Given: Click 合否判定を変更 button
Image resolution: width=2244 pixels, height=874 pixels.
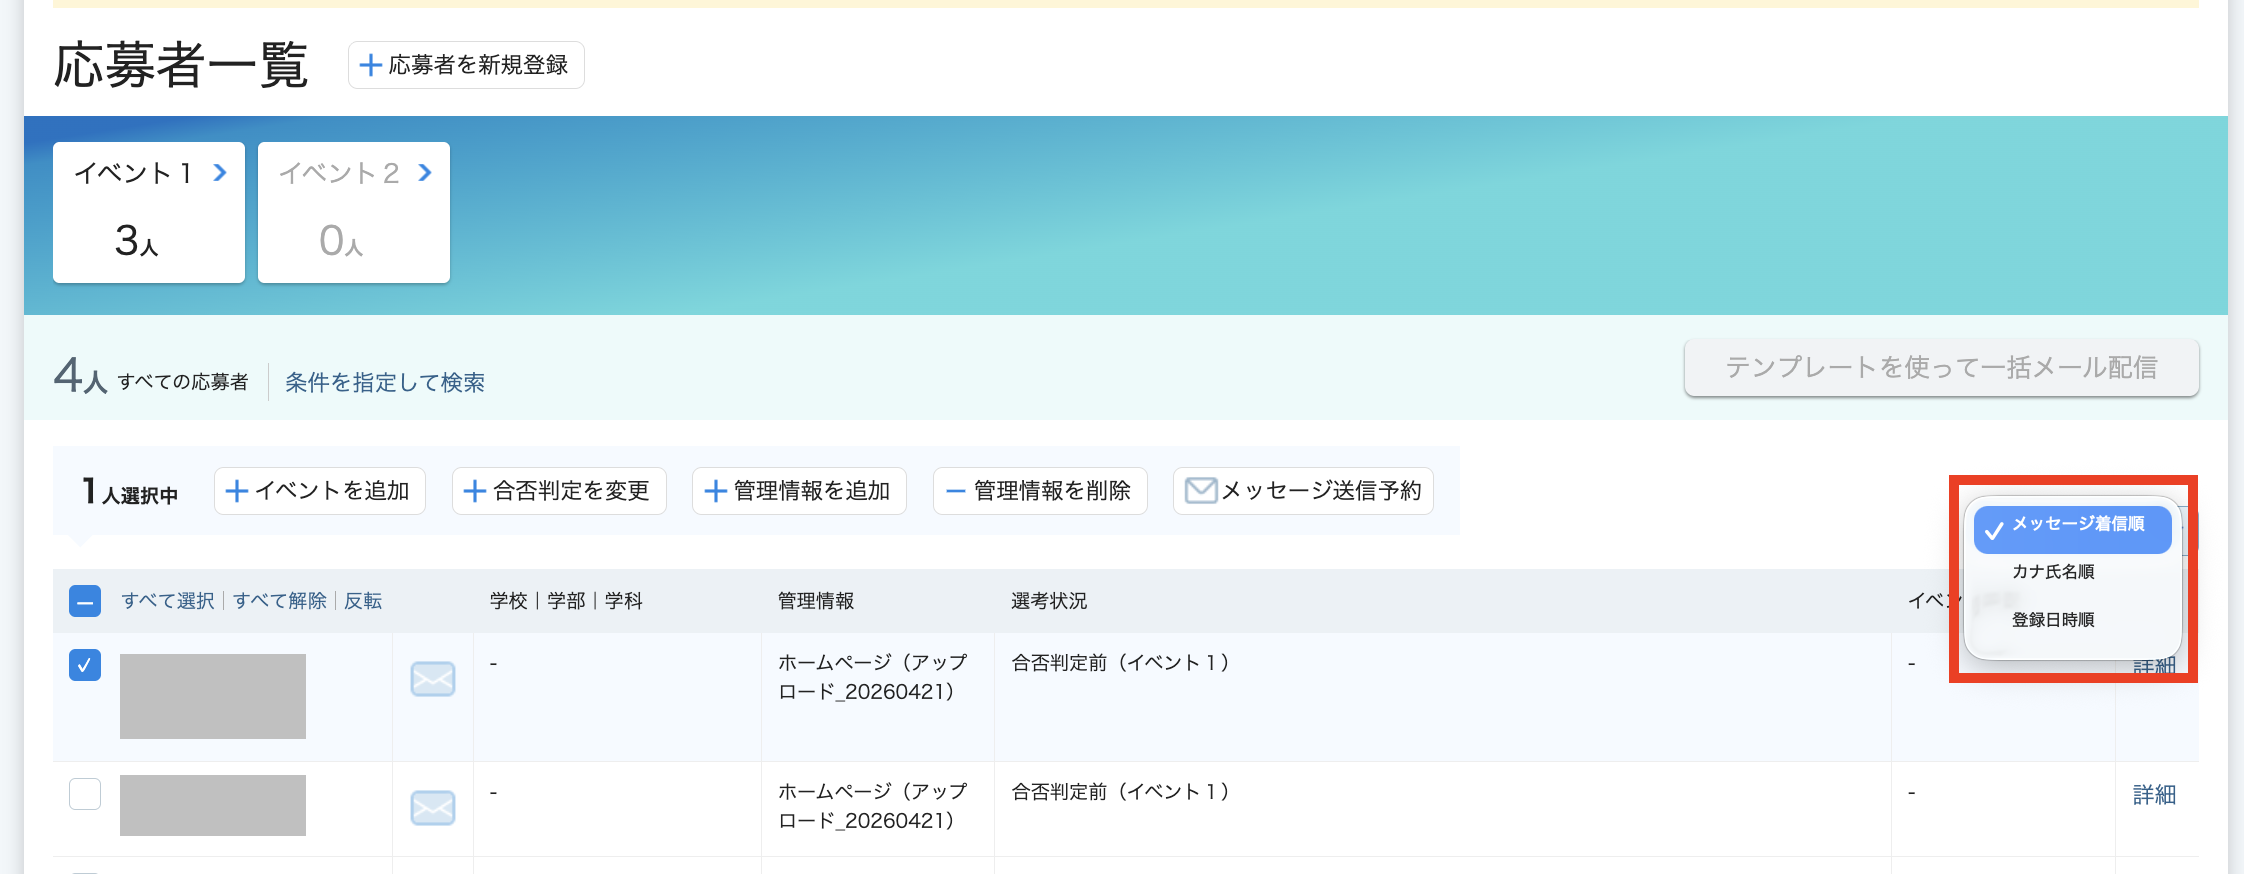Looking at the screenshot, I should pos(559,491).
